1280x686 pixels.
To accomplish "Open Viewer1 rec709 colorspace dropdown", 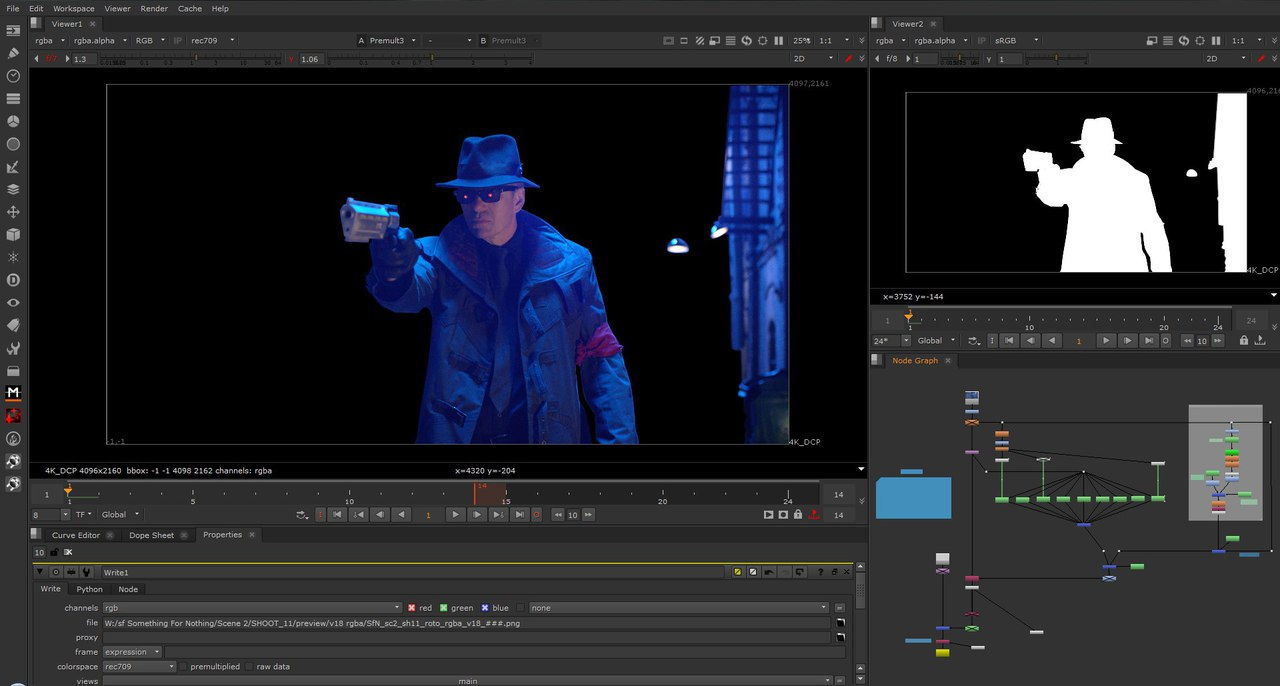I will pos(213,41).
